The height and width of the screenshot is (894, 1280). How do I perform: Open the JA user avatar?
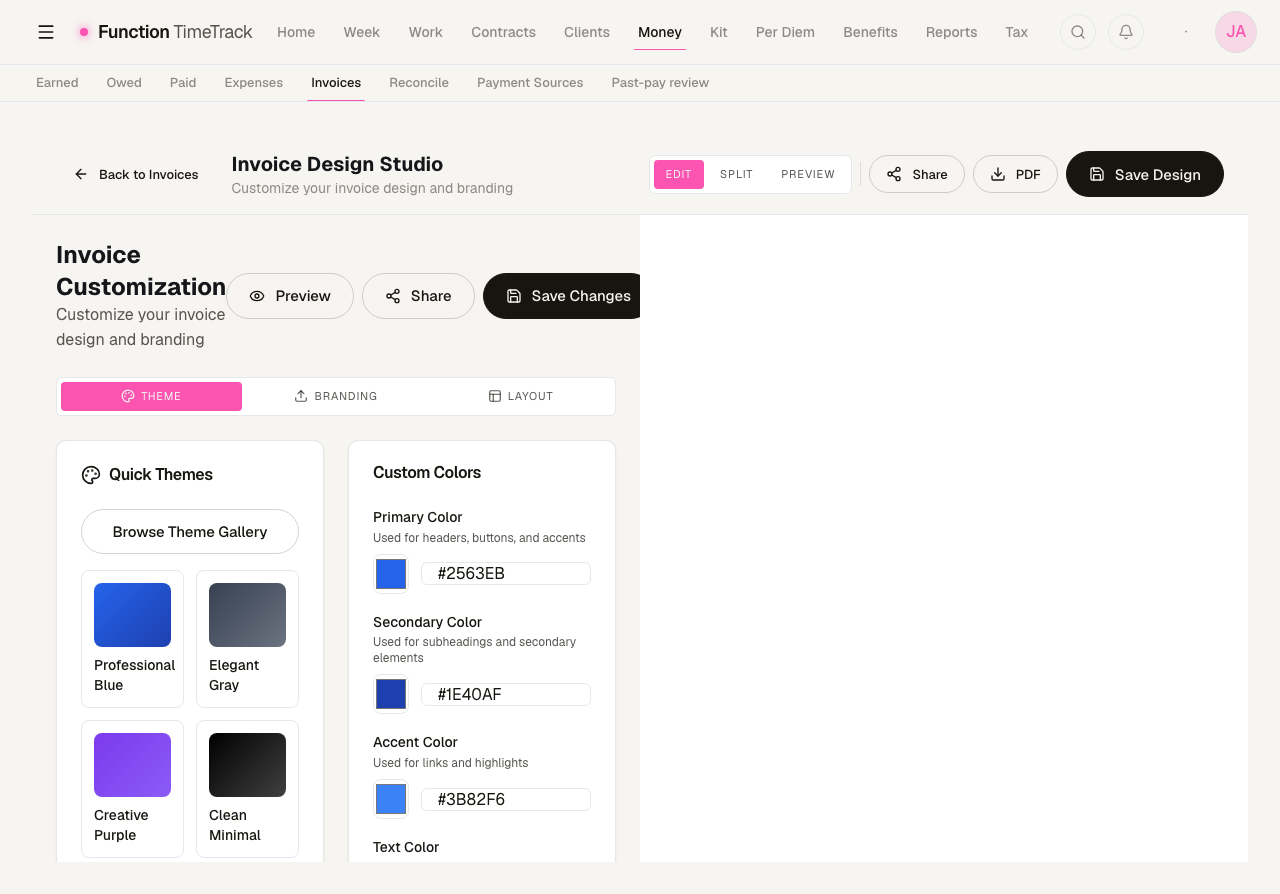(1236, 32)
